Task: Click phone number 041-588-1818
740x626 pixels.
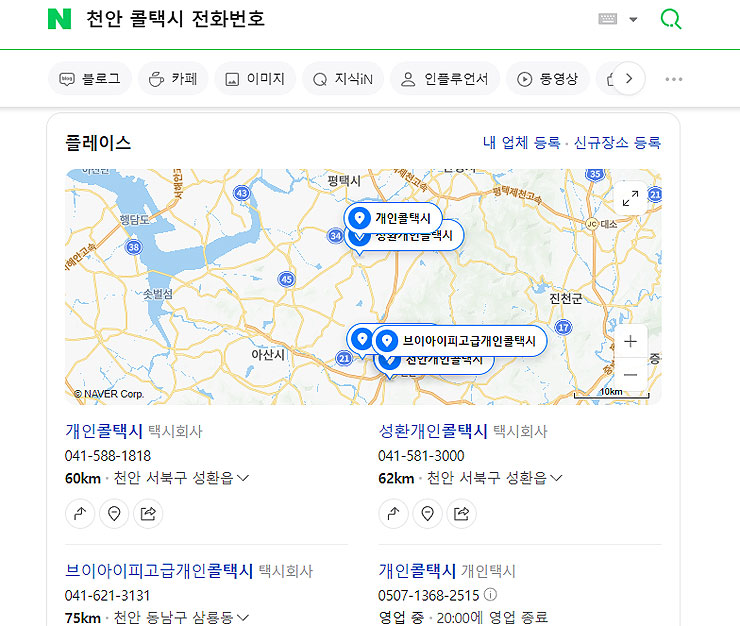Action: click(108, 456)
